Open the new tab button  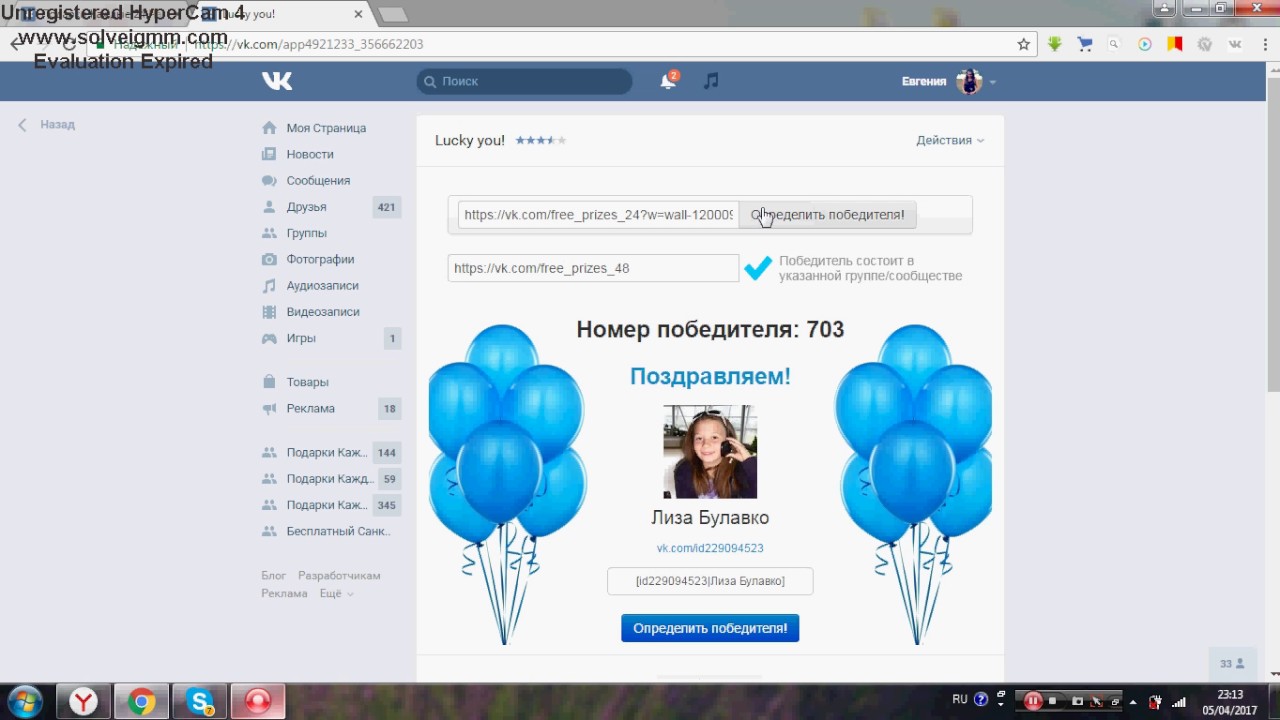[x=393, y=14]
